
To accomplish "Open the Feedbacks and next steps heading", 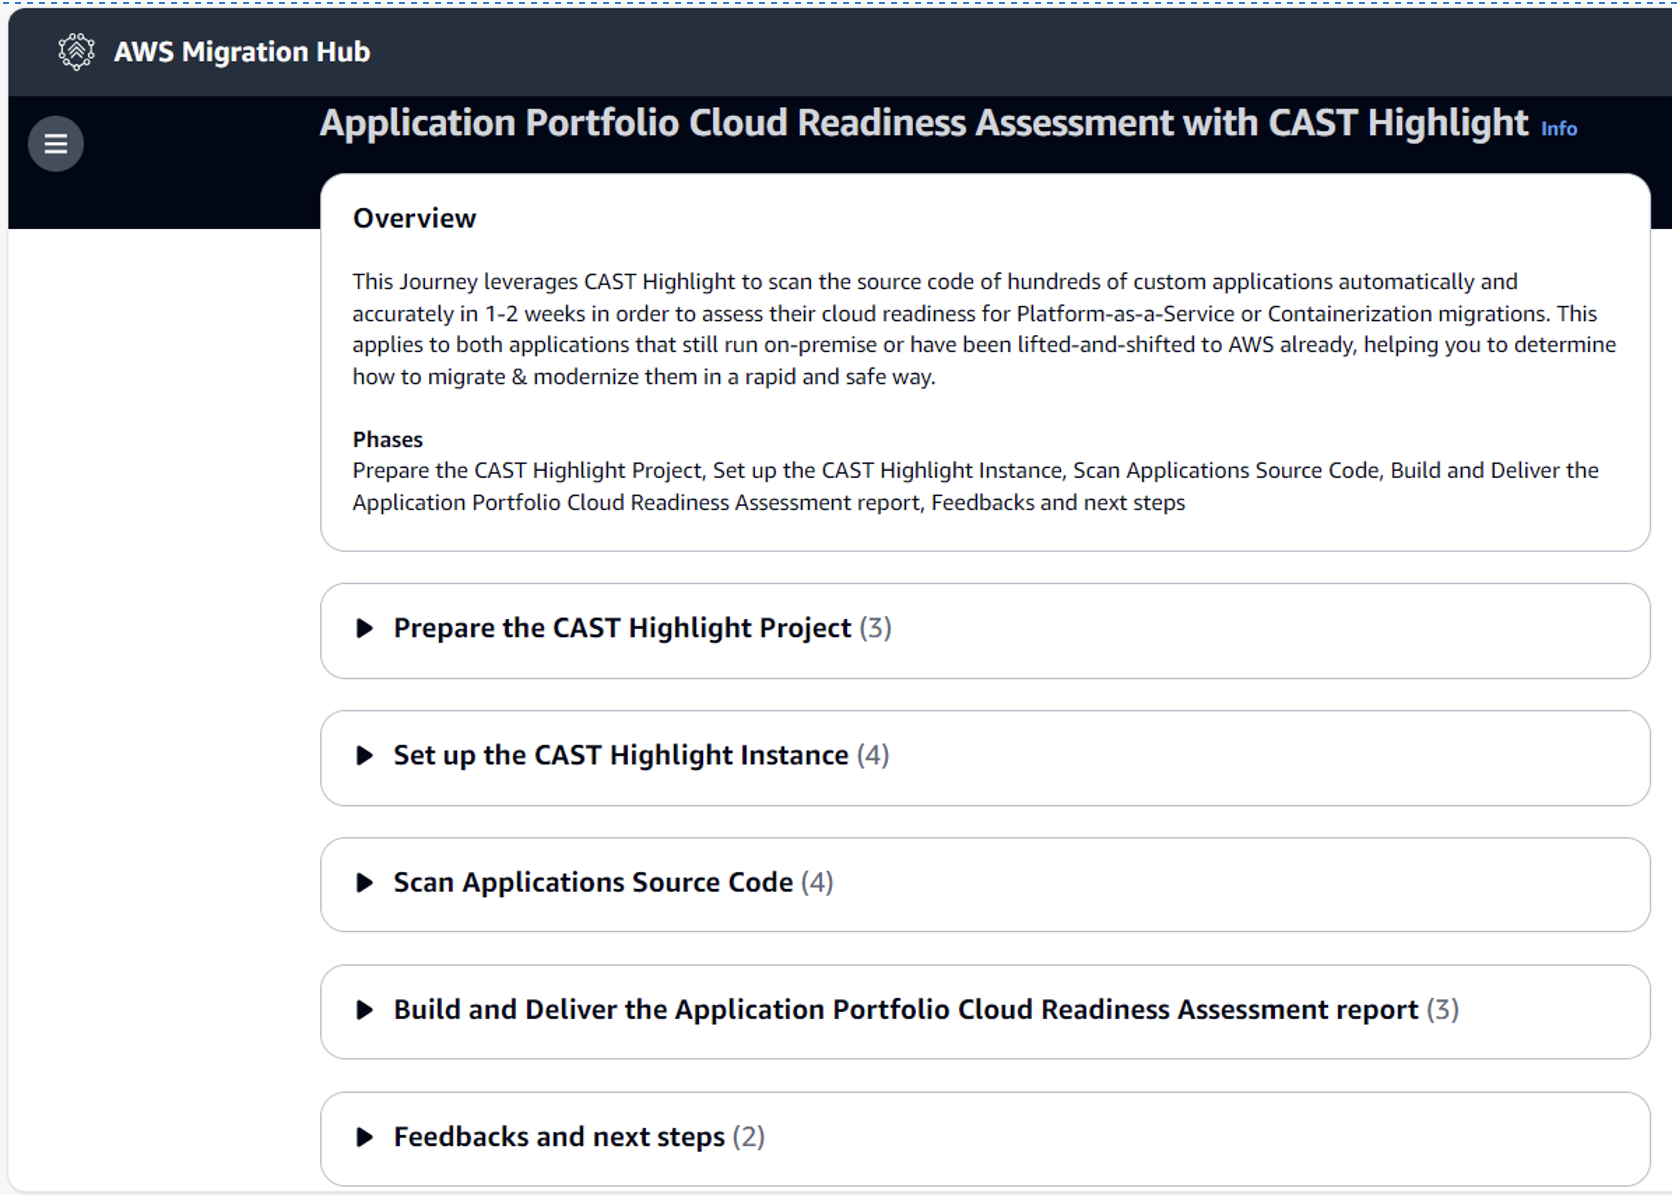I will pos(559,1137).
